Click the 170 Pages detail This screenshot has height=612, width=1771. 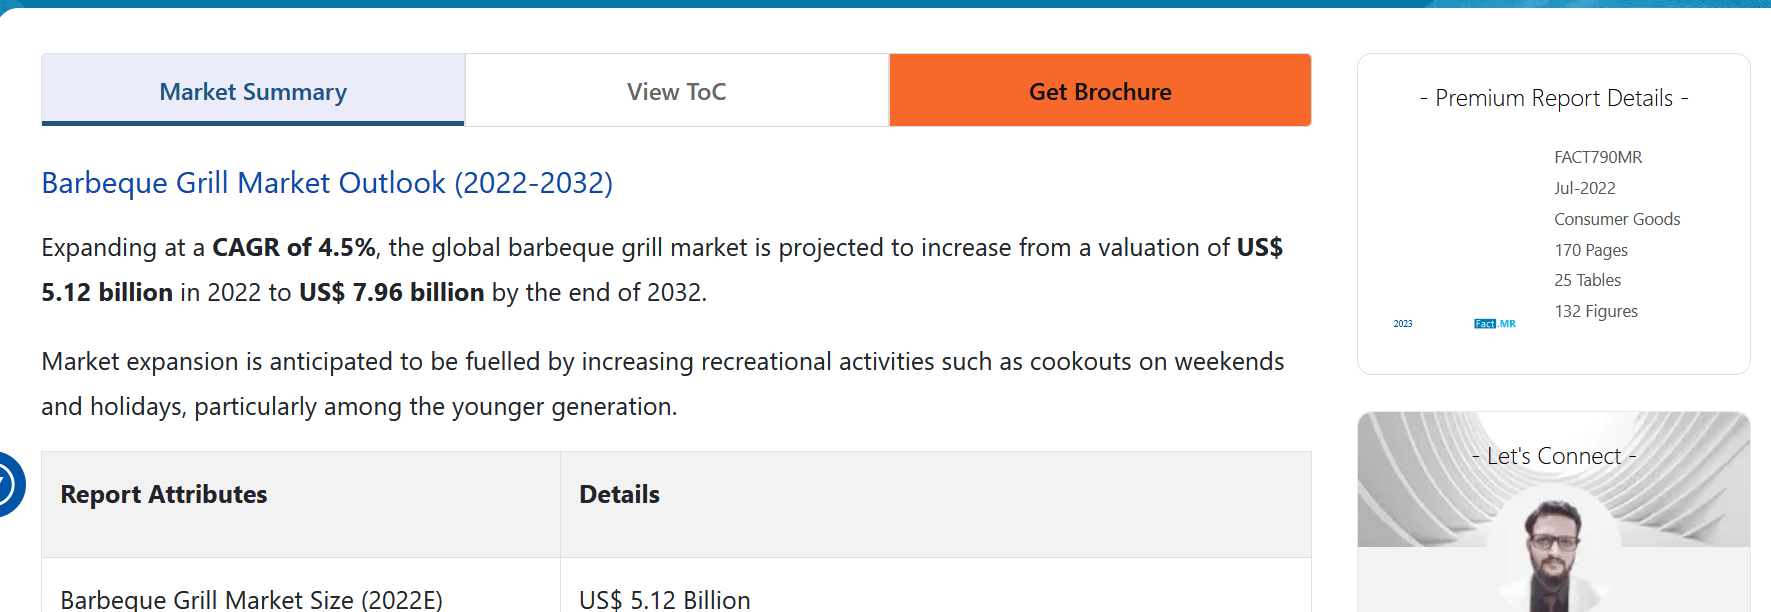click(1590, 250)
